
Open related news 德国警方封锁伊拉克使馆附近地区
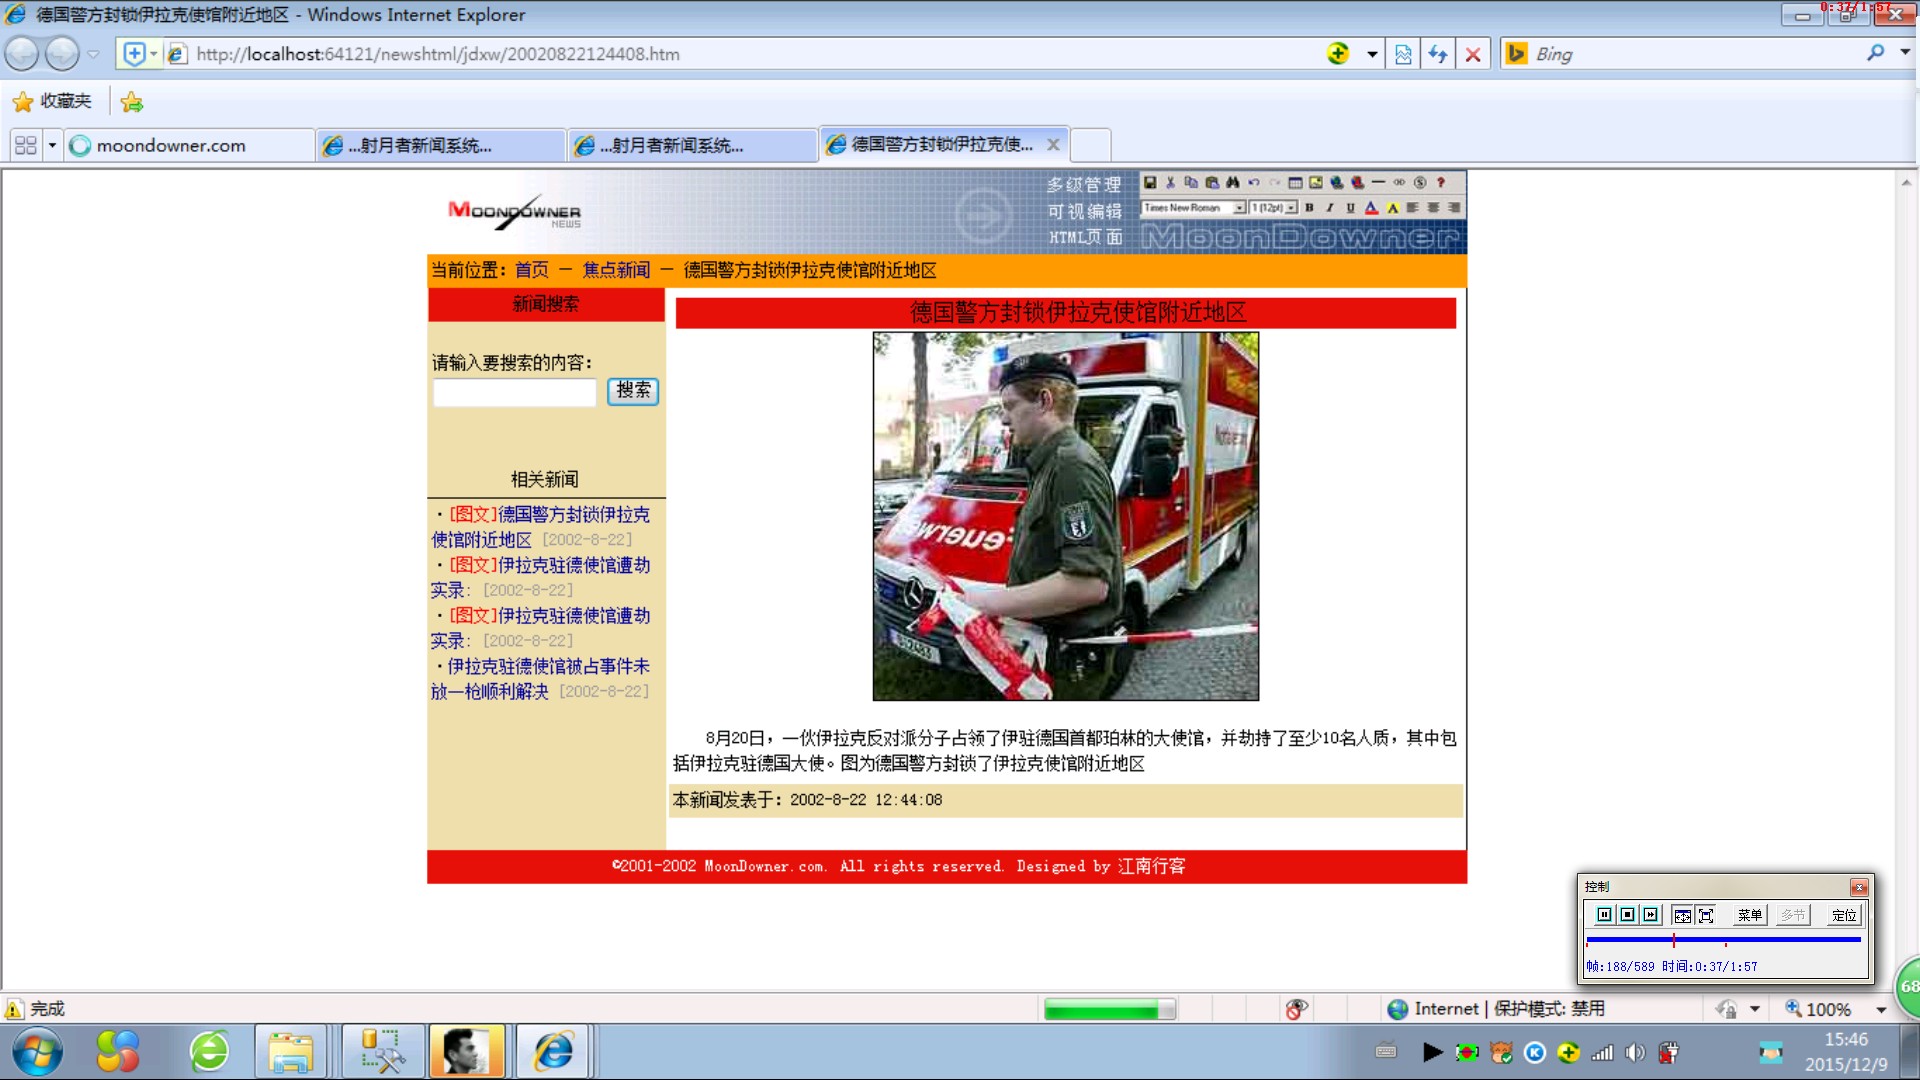[x=540, y=527]
